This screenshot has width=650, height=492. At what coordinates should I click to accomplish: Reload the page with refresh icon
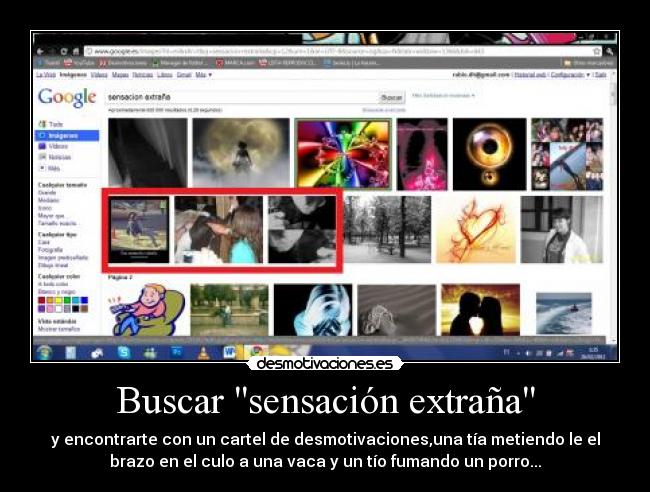point(63,51)
